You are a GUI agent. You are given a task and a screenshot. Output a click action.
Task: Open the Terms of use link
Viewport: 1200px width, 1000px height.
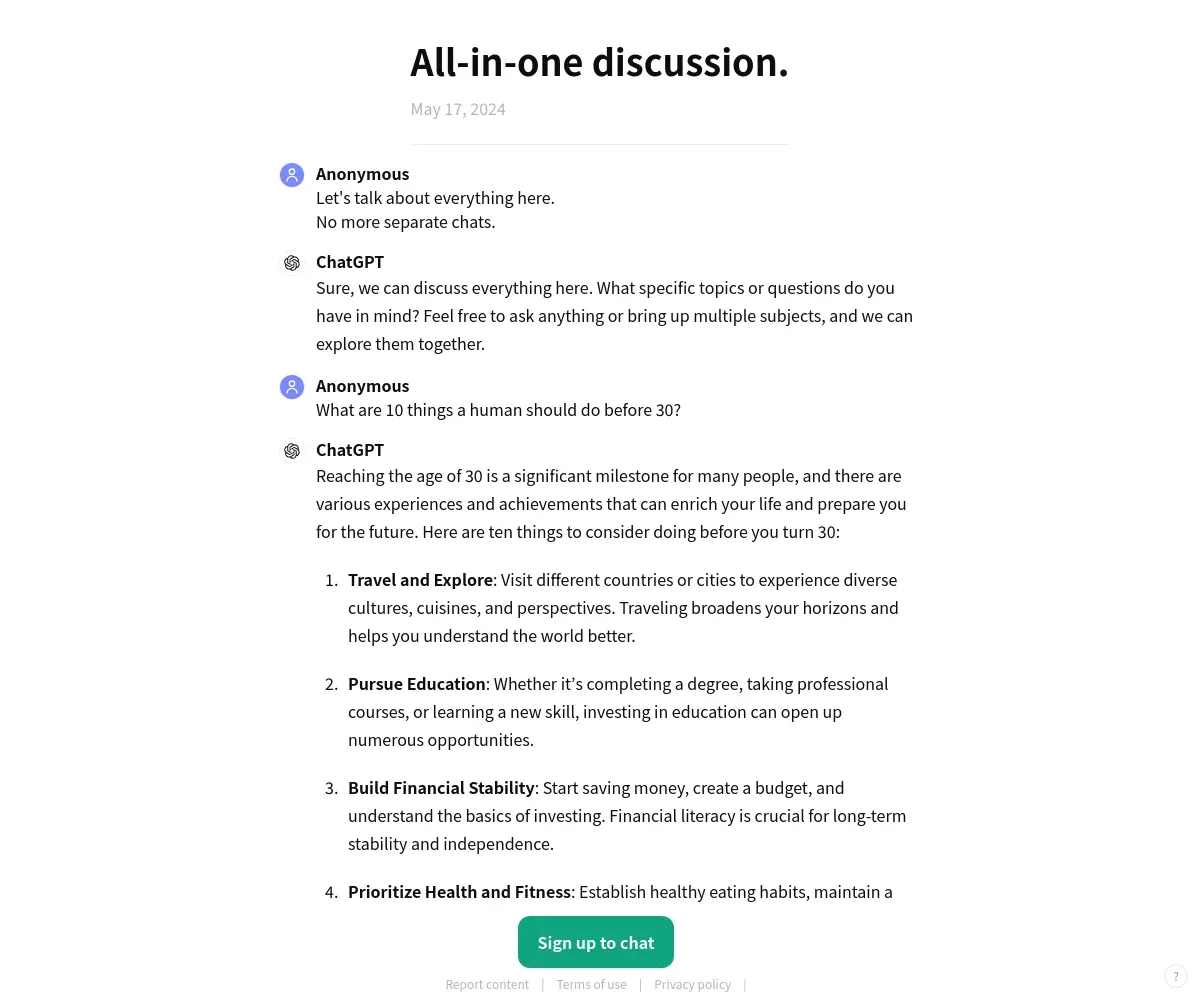point(592,984)
